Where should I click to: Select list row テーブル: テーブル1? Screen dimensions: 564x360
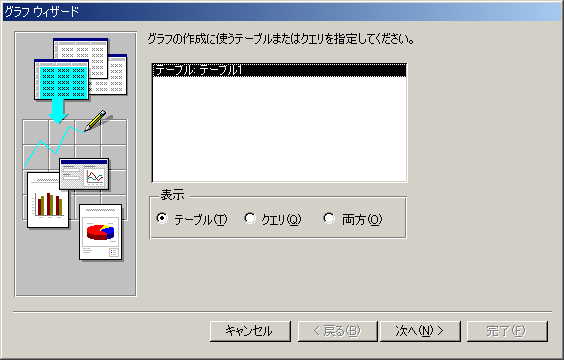coord(279,70)
